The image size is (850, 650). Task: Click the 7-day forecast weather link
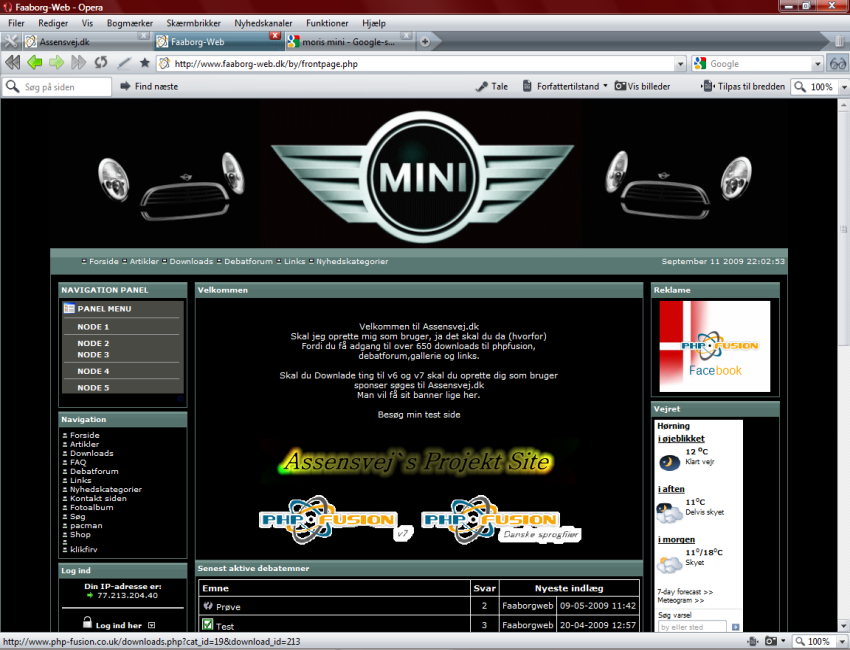click(685, 592)
